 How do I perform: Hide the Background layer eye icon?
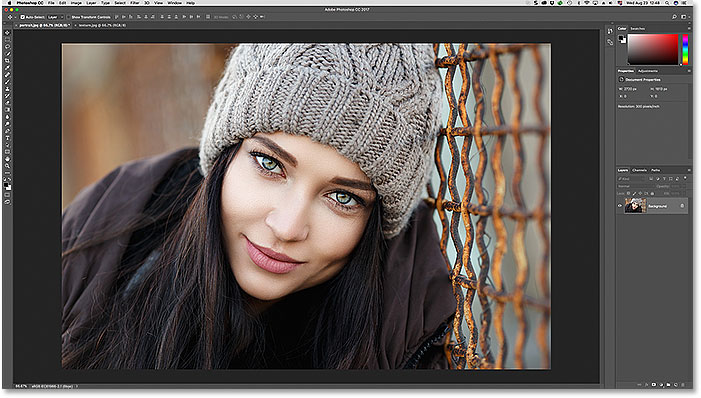tap(620, 206)
